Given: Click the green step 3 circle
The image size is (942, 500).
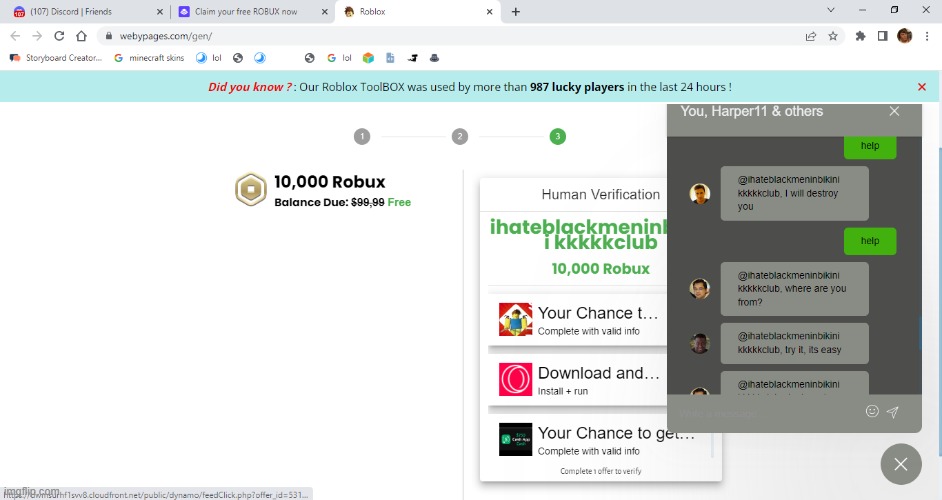Looking at the screenshot, I should (558, 136).
